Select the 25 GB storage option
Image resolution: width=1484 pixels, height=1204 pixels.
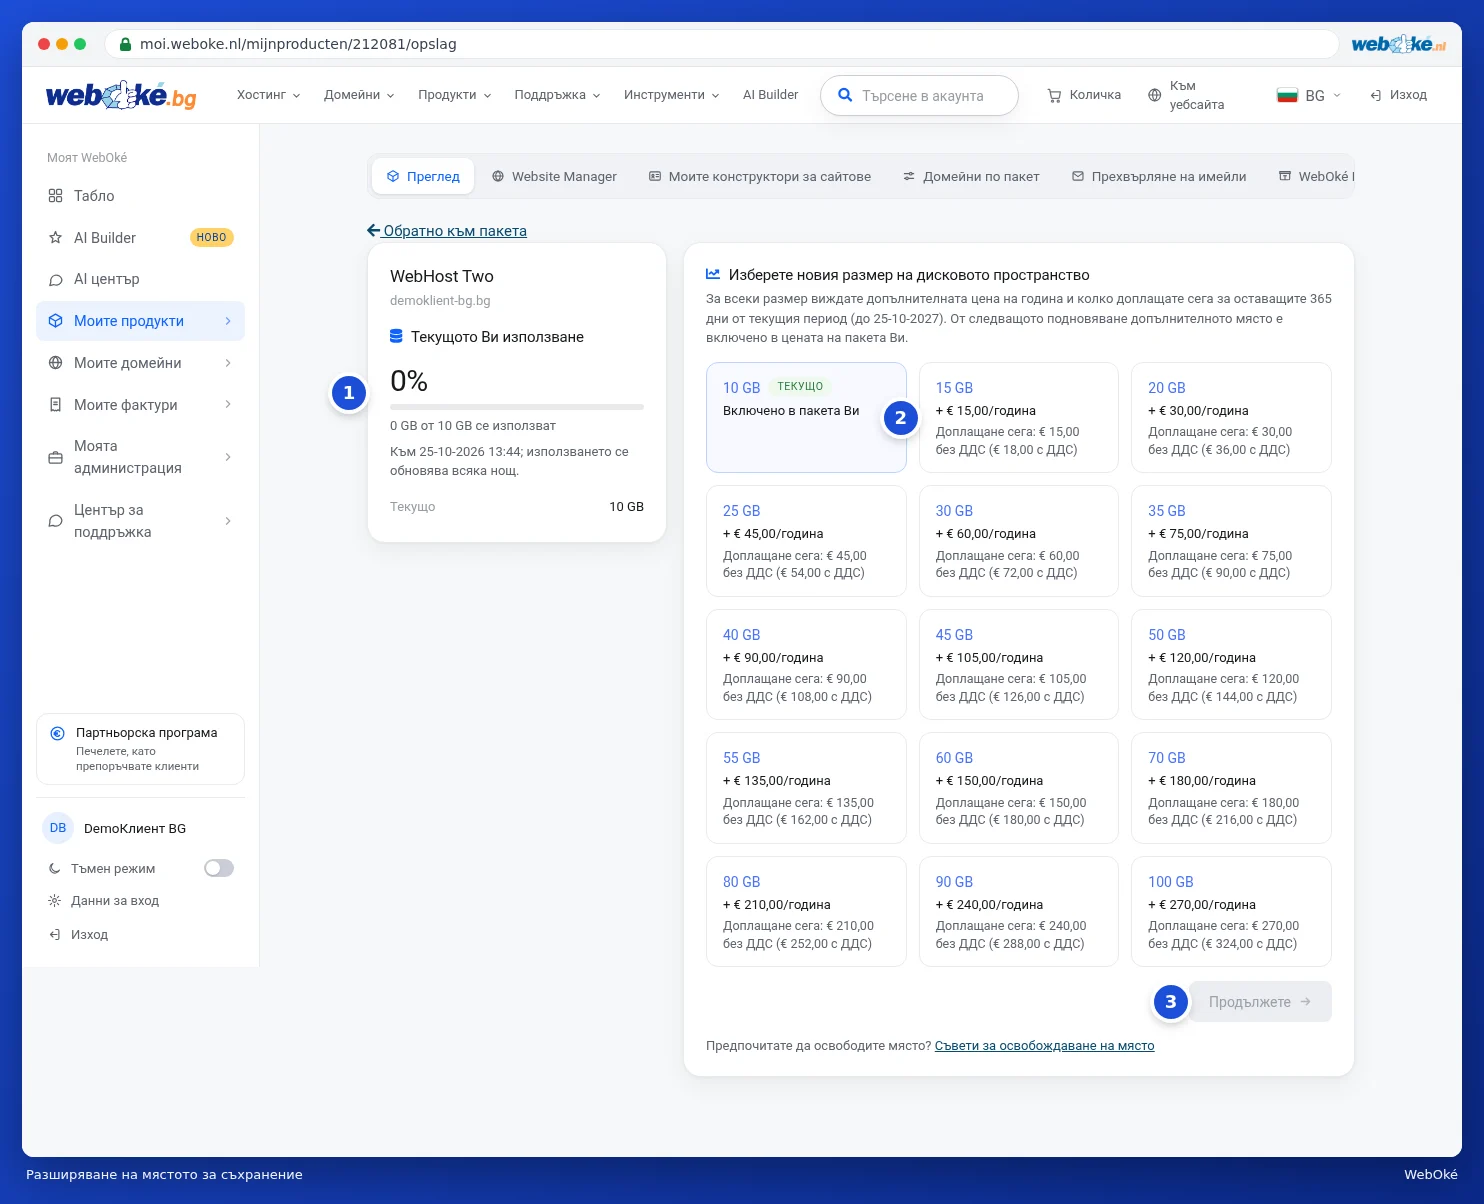click(x=806, y=541)
